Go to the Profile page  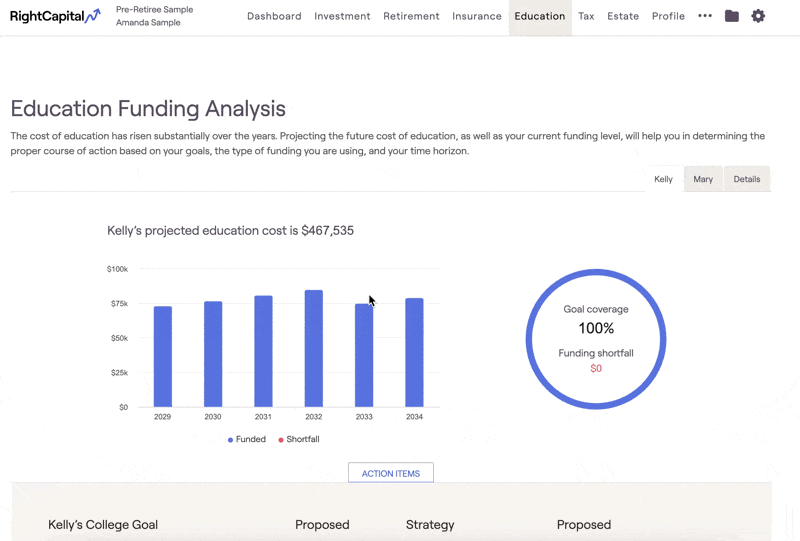pos(668,16)
